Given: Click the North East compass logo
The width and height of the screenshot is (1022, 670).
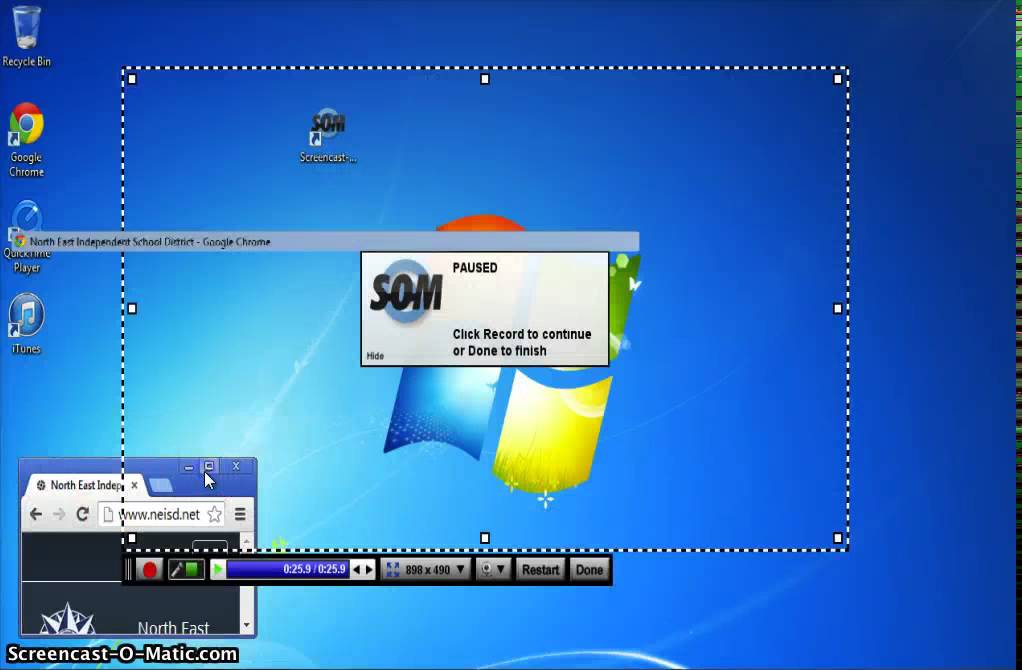Looking at the screenshot, I should click(67, 619).
